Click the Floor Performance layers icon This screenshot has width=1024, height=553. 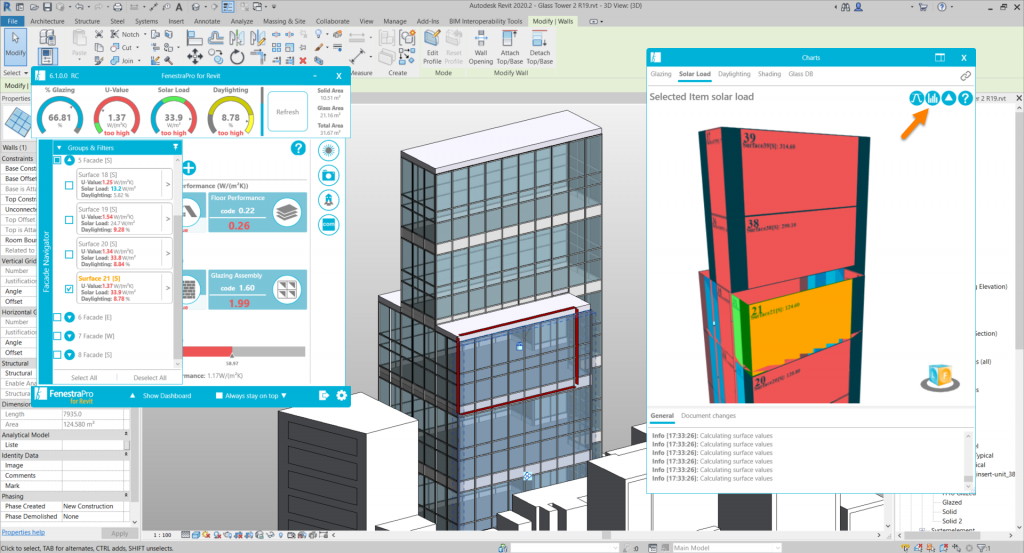(x=287, y=213)
